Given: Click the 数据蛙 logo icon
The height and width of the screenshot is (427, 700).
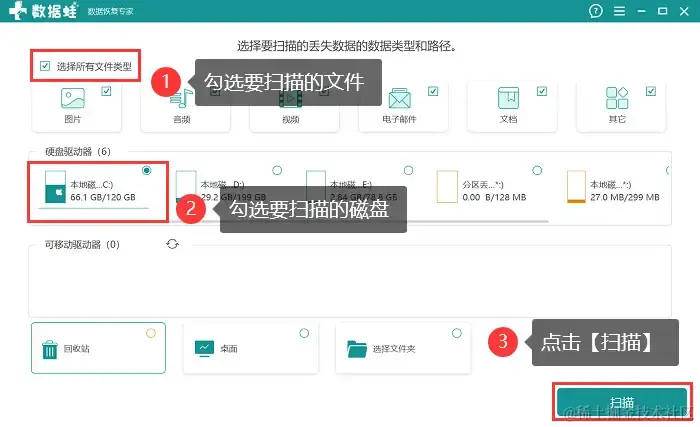Looking at the screenshot, I should pos(17,10).
